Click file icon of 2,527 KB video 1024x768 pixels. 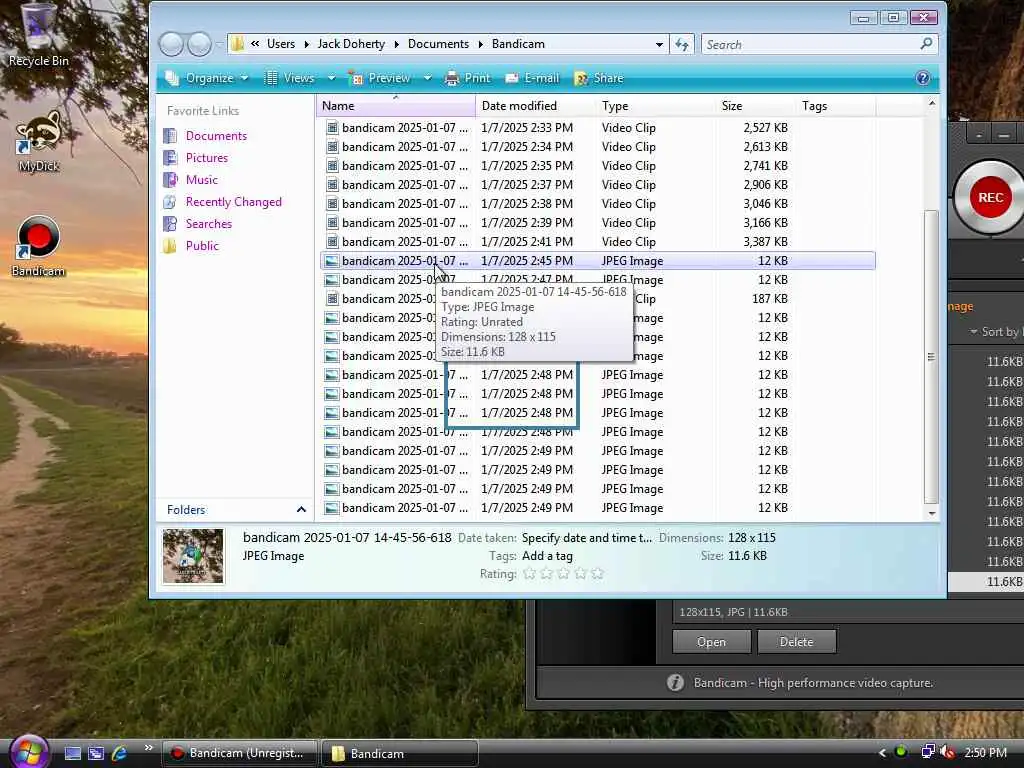[x=332, y=128]
